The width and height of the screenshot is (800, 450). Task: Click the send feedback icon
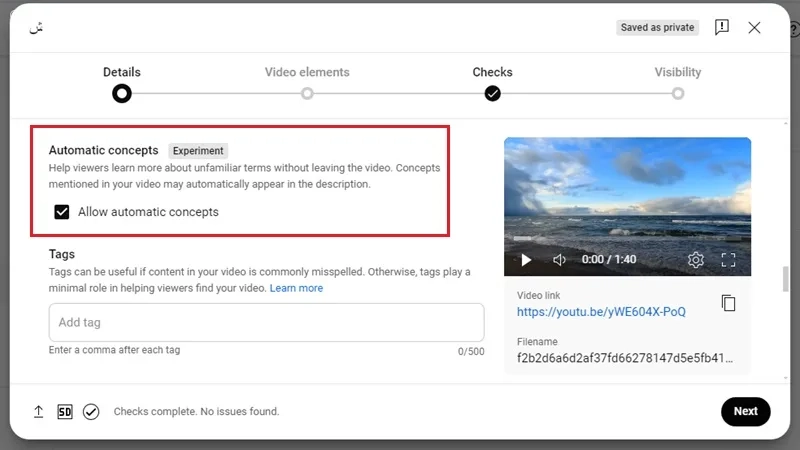(721, 27)
